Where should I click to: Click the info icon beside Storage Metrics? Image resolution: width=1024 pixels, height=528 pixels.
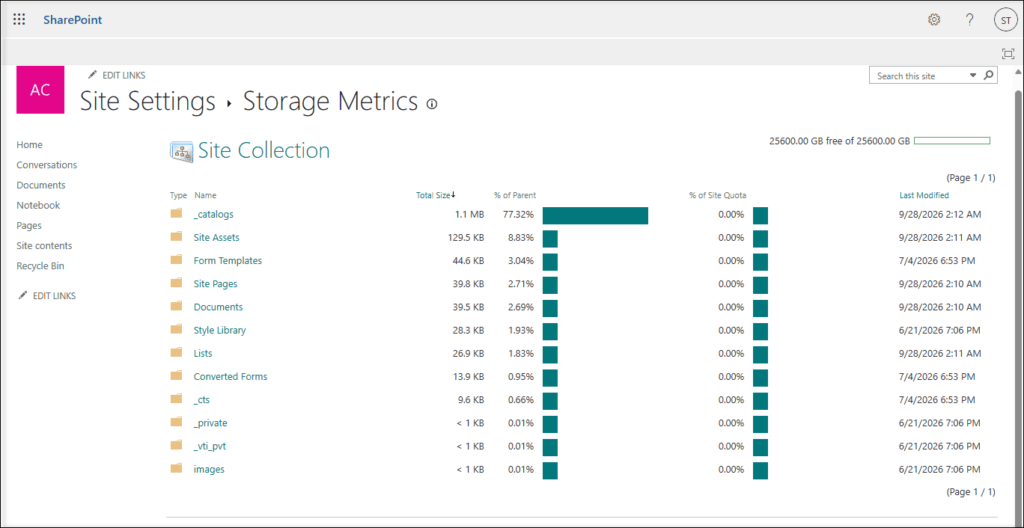click(431, 104)
